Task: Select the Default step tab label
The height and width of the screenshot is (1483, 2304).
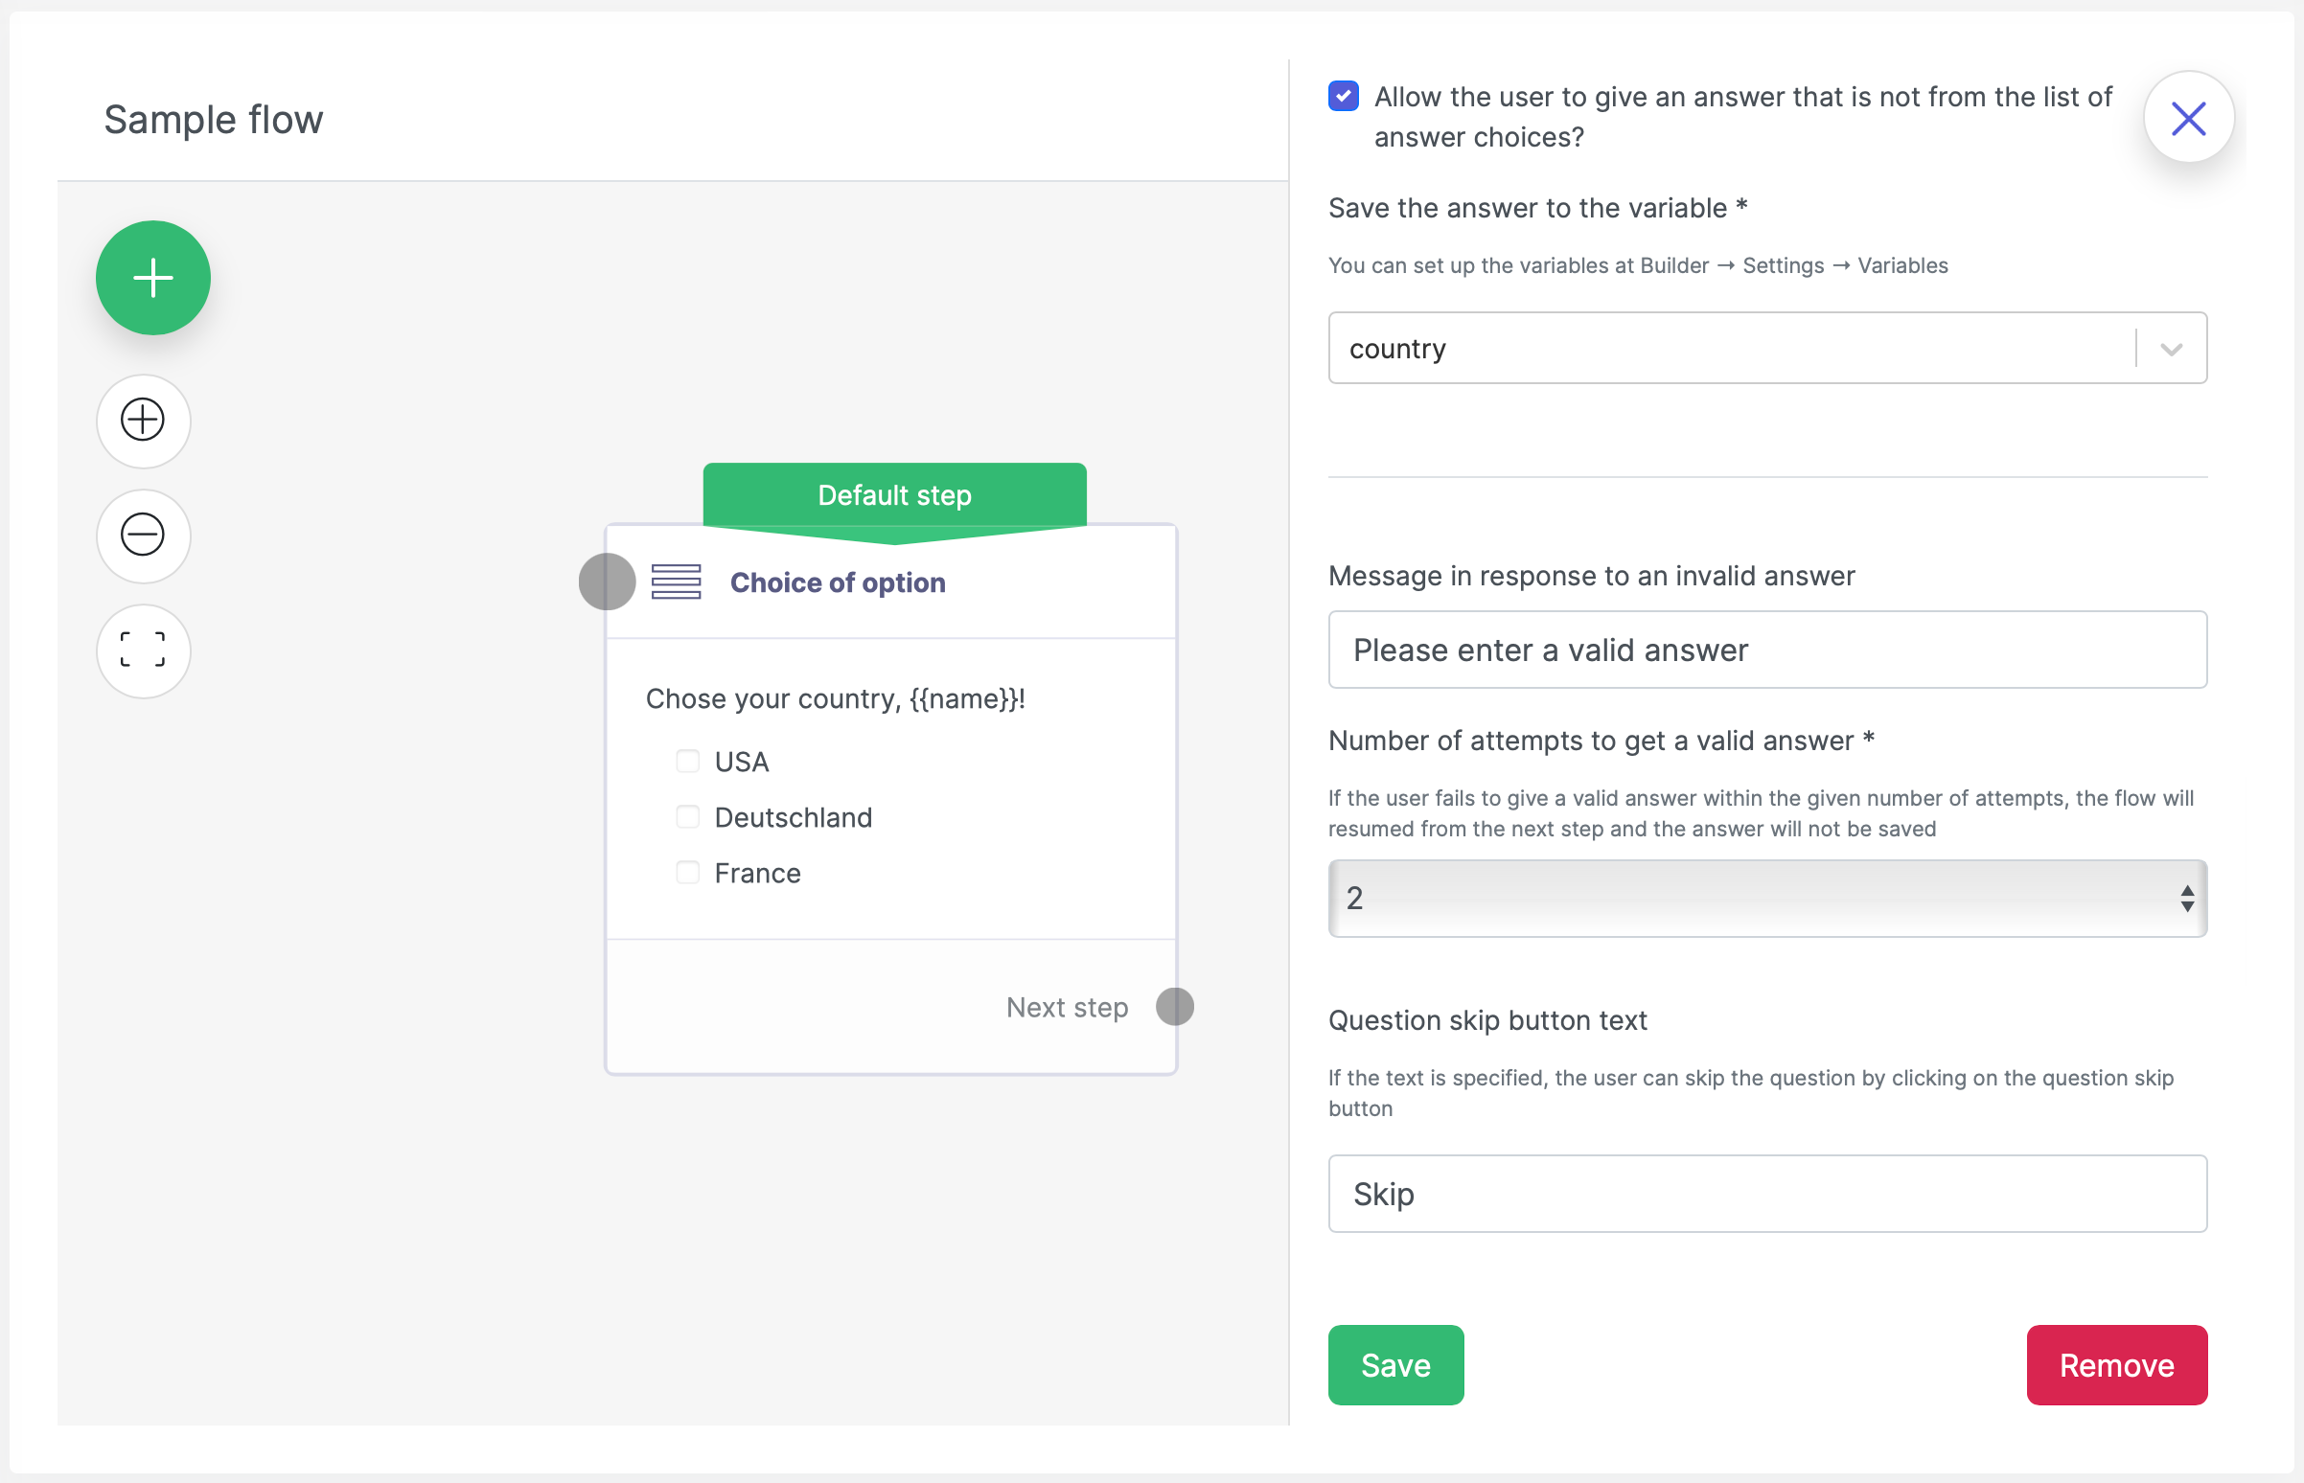Action: [x=894, y=495]
